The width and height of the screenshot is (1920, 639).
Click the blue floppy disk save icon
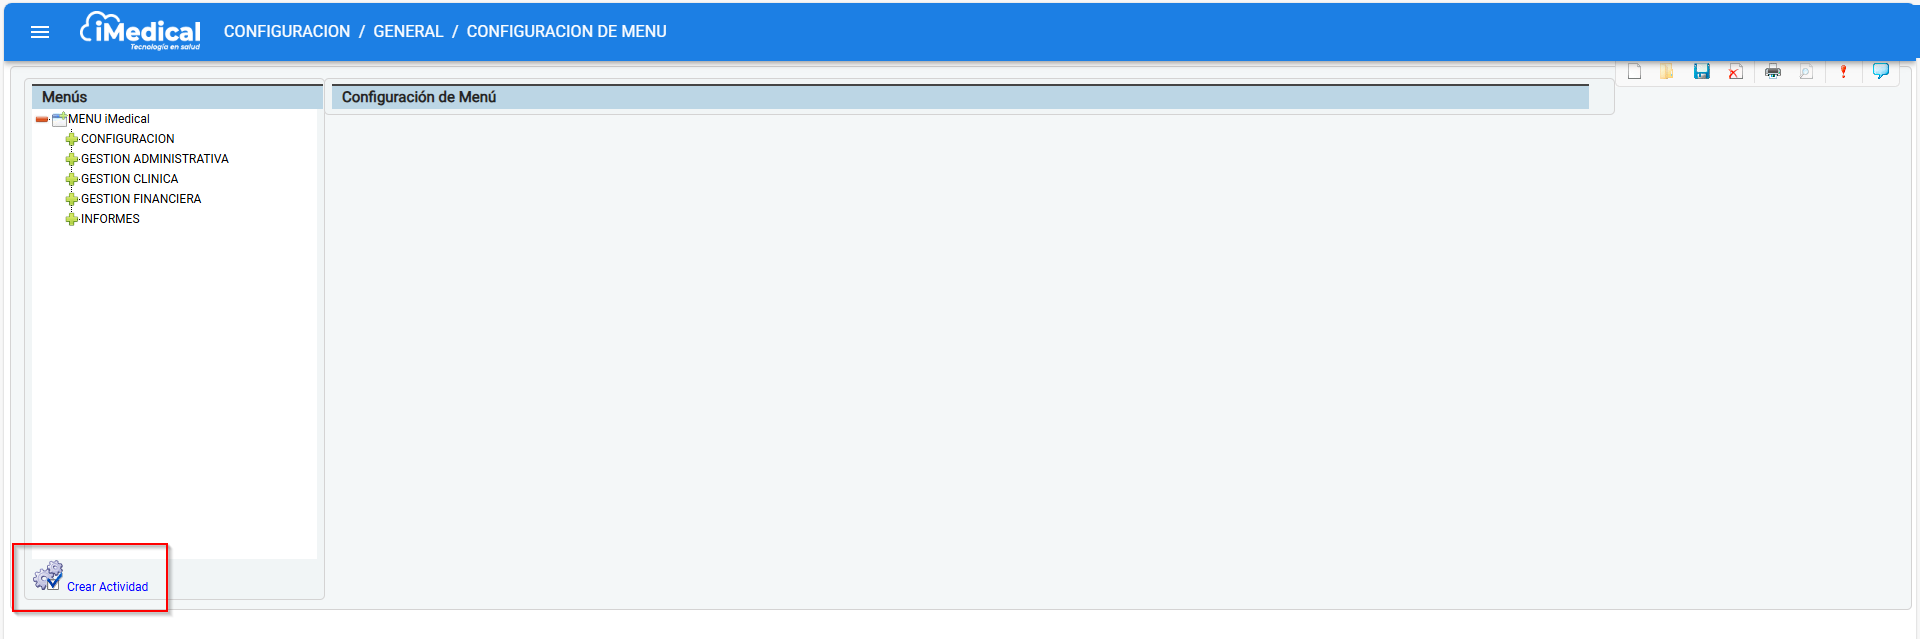(x=1701, y=72)
